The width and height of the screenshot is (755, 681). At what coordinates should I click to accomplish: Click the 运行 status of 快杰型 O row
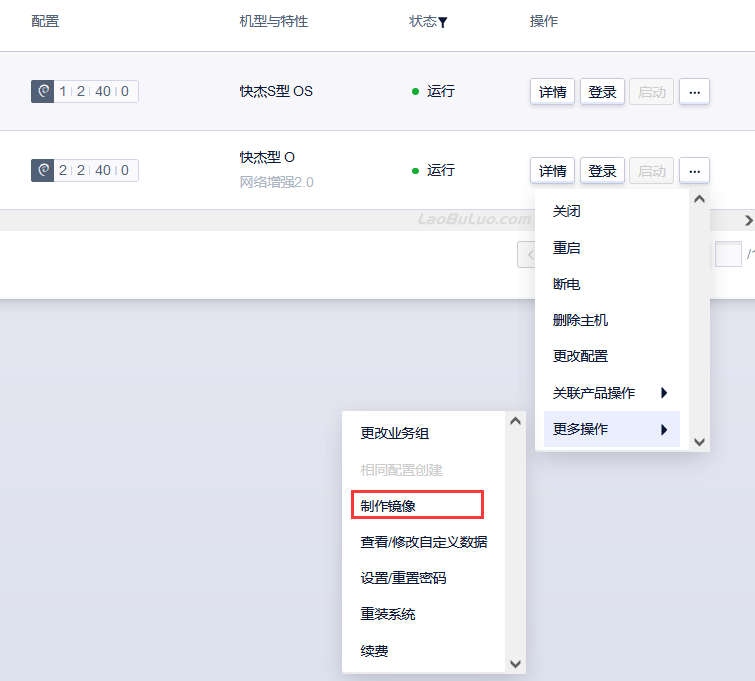coord(434,170)
